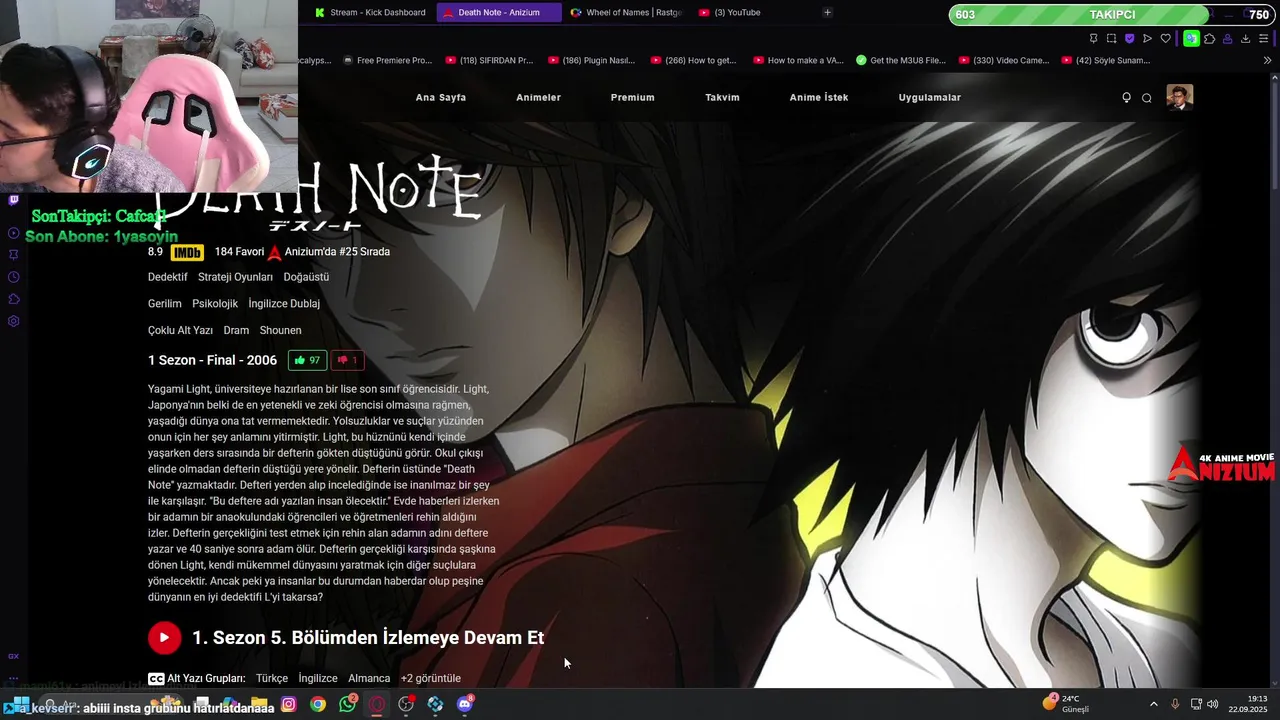Like the anime with thumbs up 97
This screenshot has width=1280, height=720.
click(308, 360)
